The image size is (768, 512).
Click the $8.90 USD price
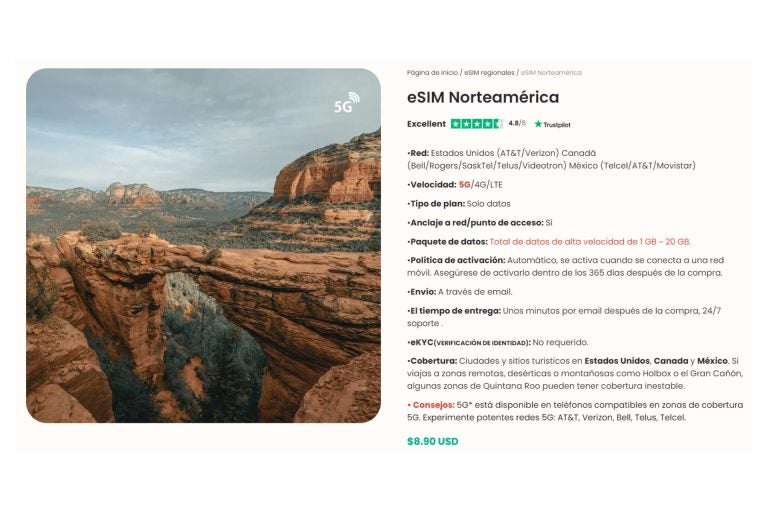tap(432, 441)
